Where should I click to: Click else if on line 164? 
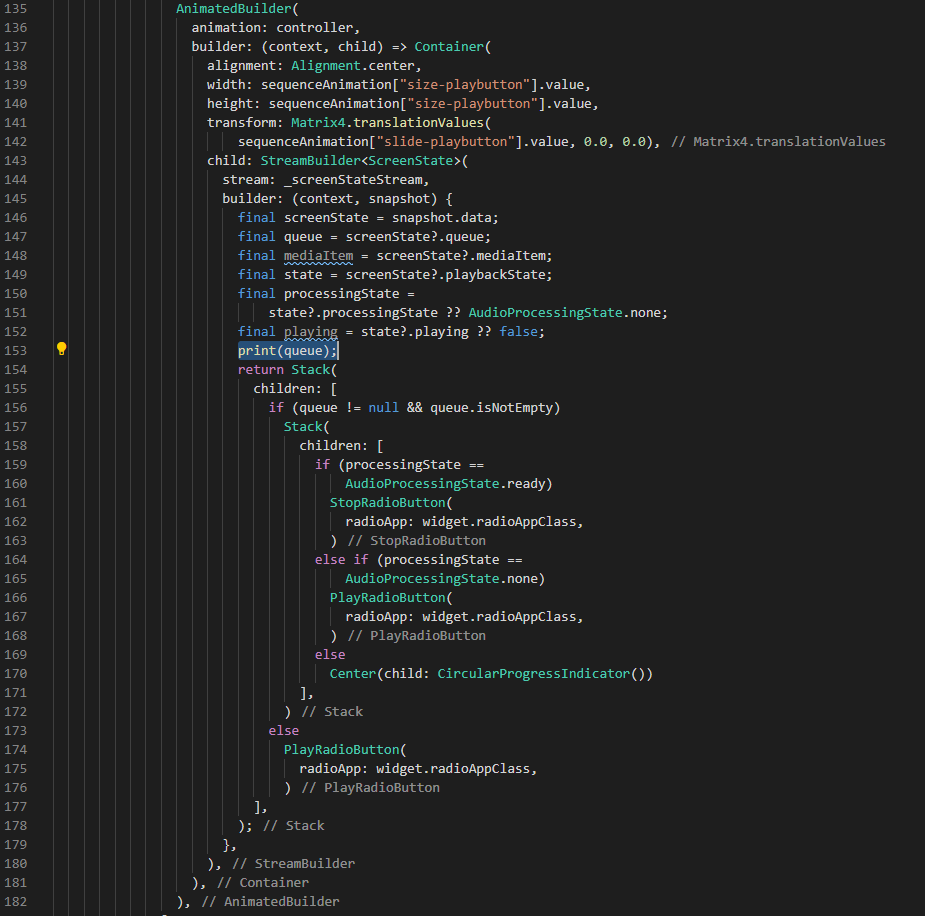(x=342, y=559)
